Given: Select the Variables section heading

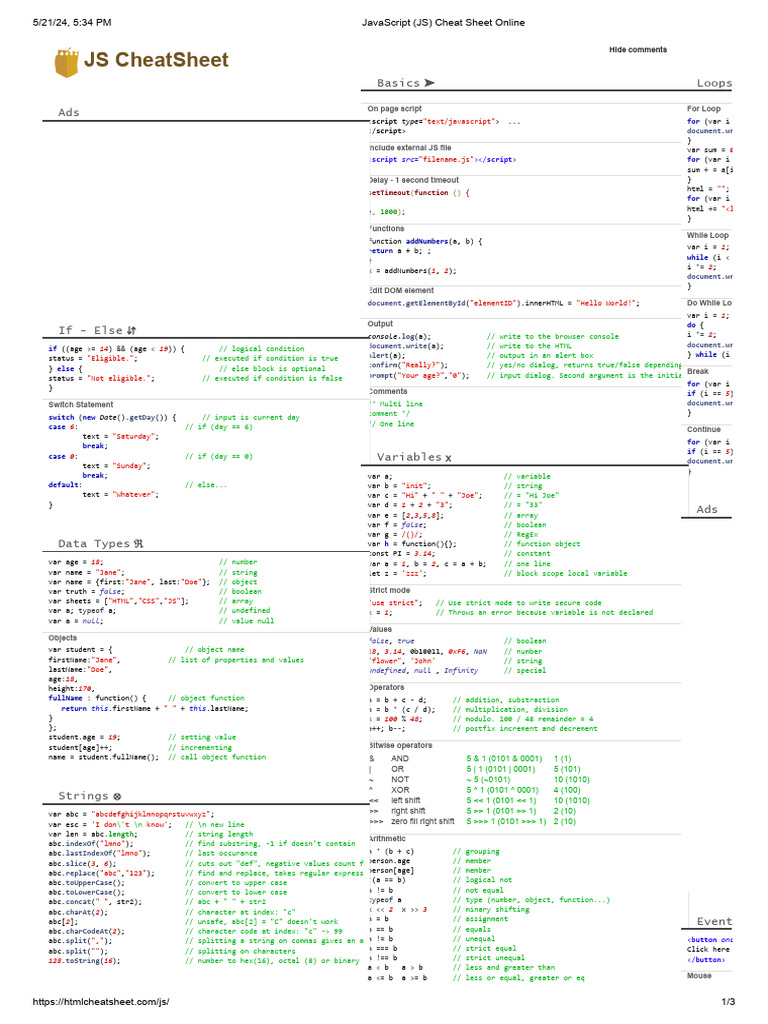Looking at the screenshot, I should 409,457.
